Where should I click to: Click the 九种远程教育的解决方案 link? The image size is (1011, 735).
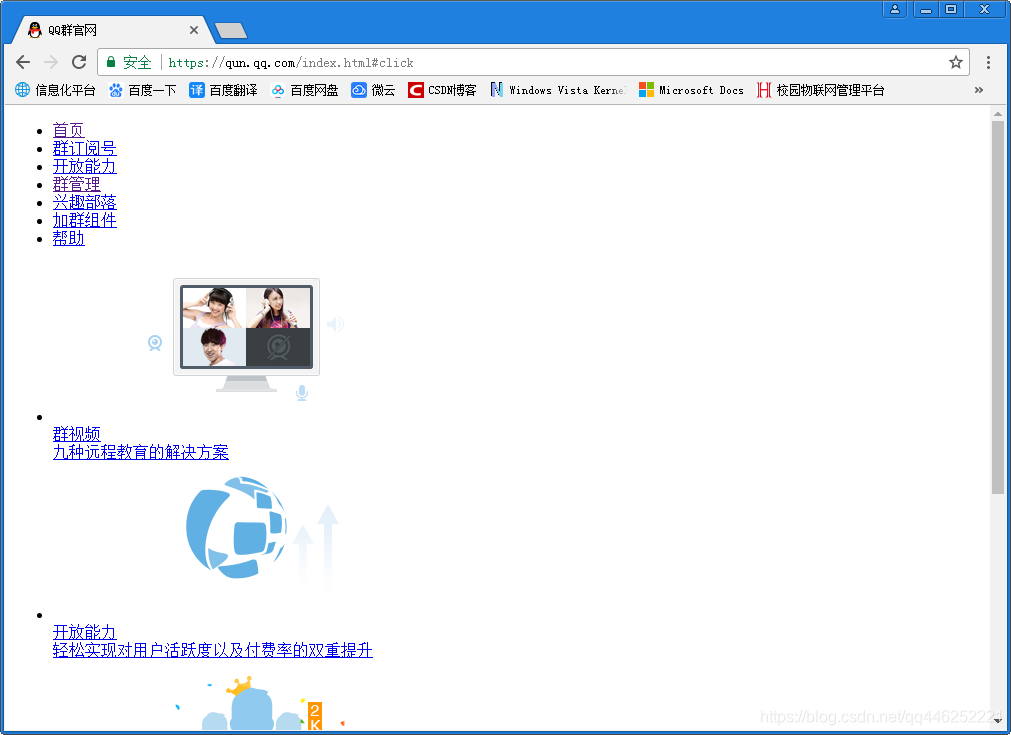[140, 452]
